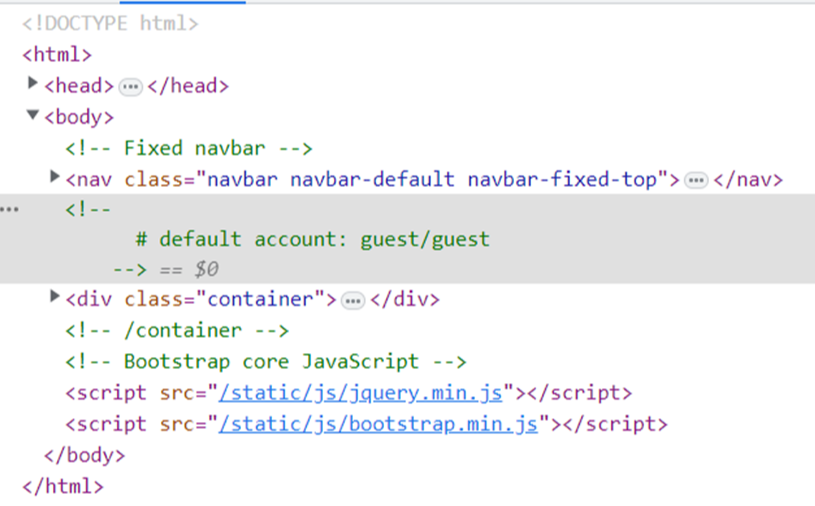Click the ellipsis badge inside div container

353,301
